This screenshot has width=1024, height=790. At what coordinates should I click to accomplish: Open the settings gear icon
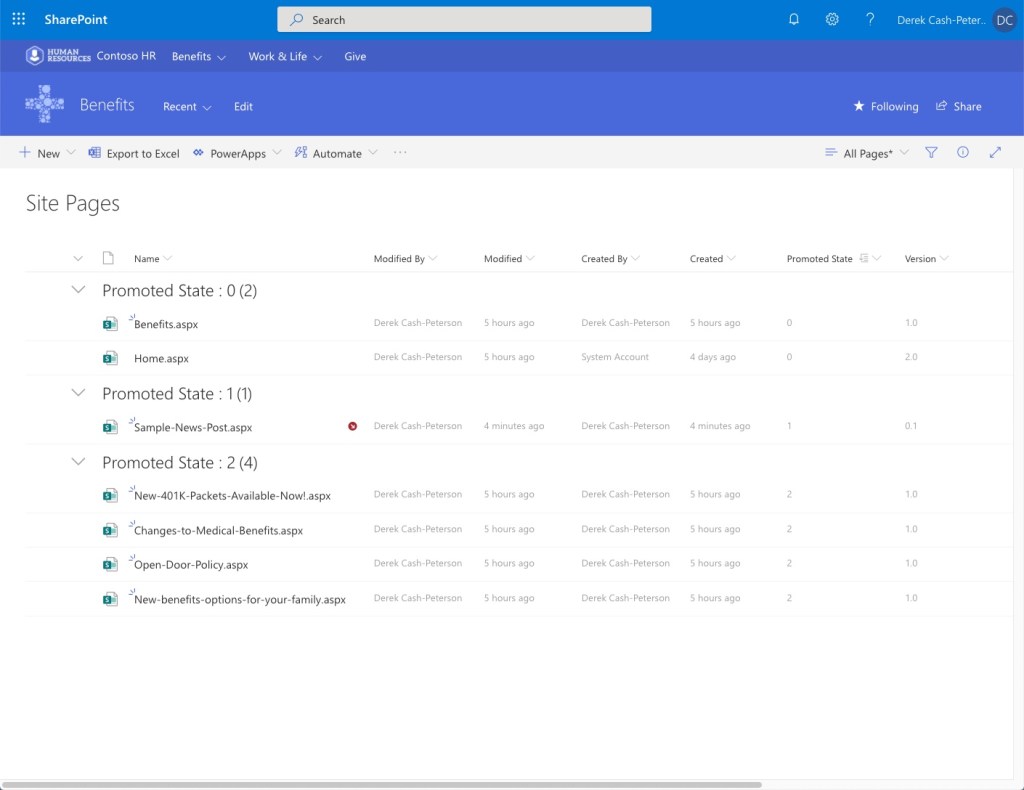pos(832,19)
